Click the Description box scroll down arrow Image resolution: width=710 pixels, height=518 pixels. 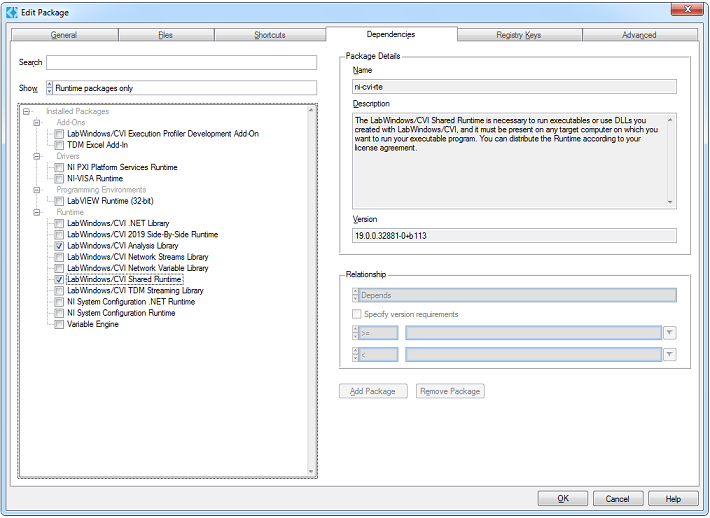pyautogui.click(x=671, y=202)
